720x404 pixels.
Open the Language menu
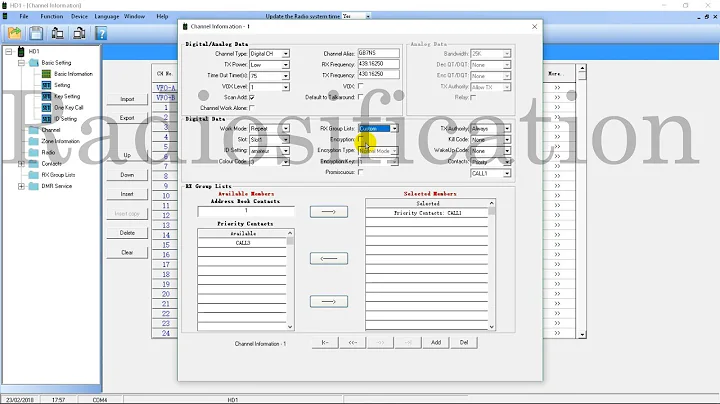pos(107,17)
